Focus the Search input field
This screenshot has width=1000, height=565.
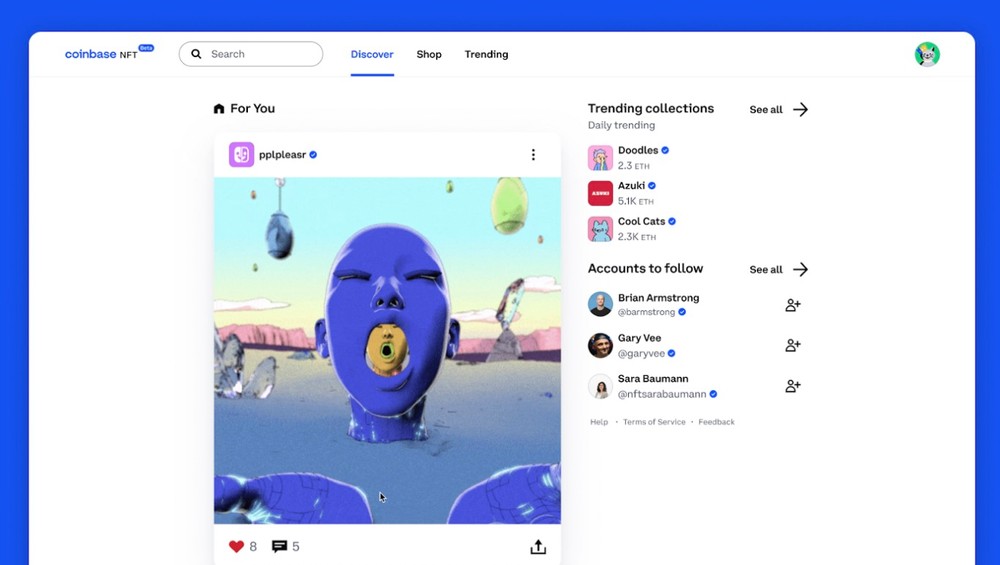tap(251, 54)
